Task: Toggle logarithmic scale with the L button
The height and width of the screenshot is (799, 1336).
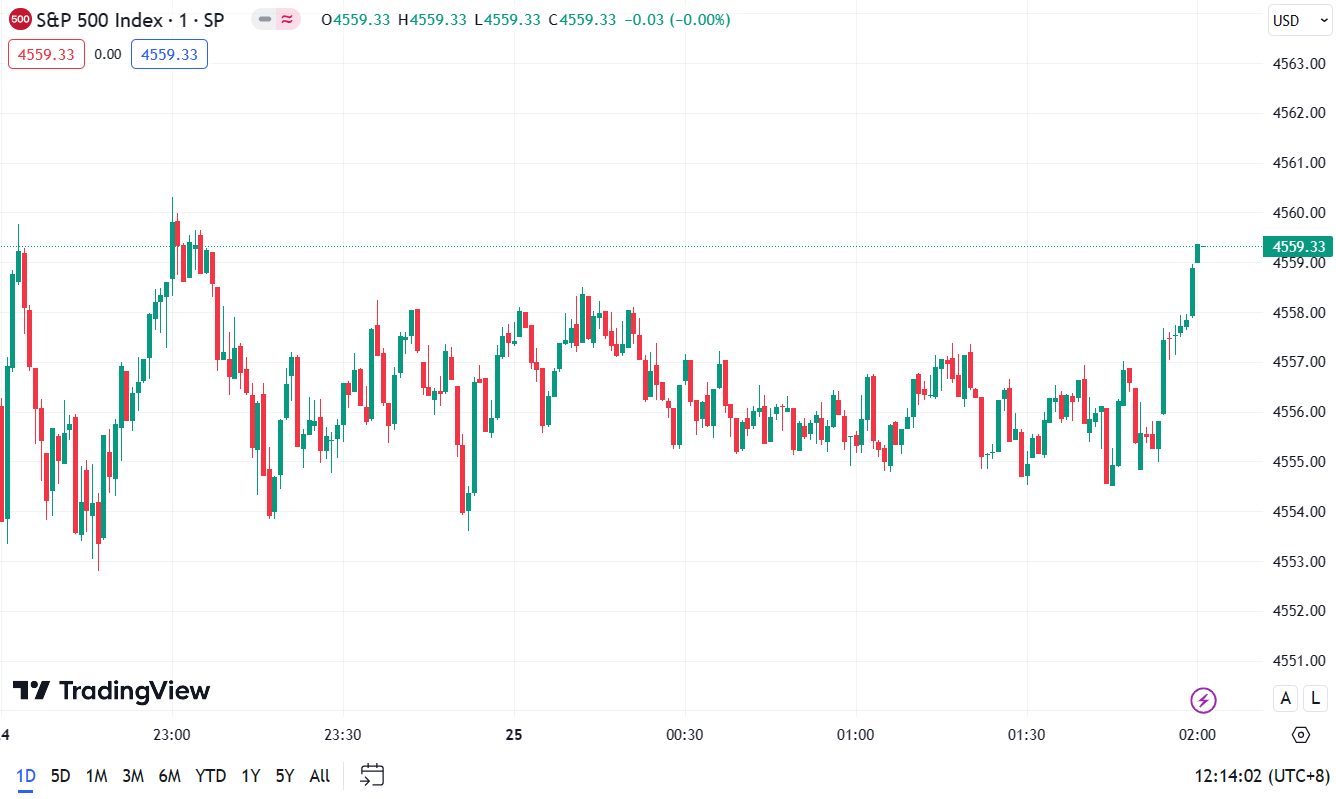Action: 1315,697
